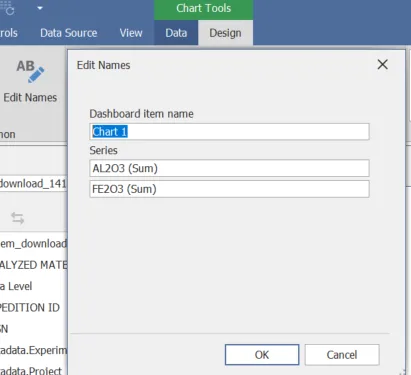
Task: Select the em_download item in list
Action: [x=33, y=243]
